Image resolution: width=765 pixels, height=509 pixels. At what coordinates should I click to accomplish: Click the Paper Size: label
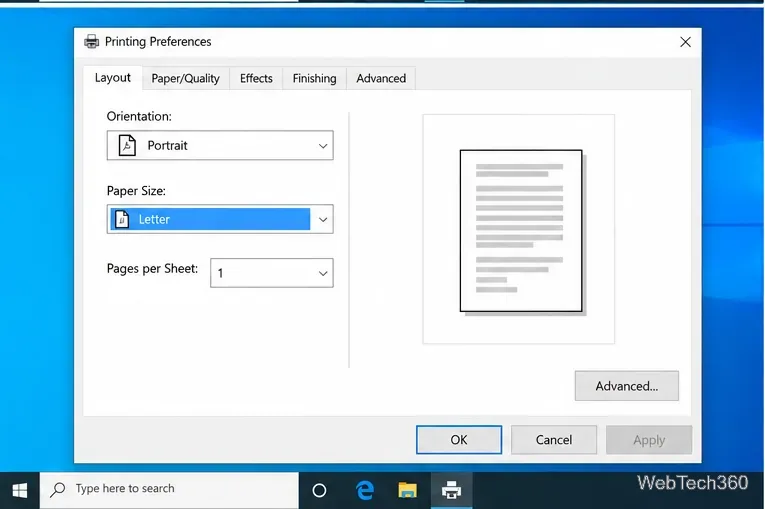(136, 191)
